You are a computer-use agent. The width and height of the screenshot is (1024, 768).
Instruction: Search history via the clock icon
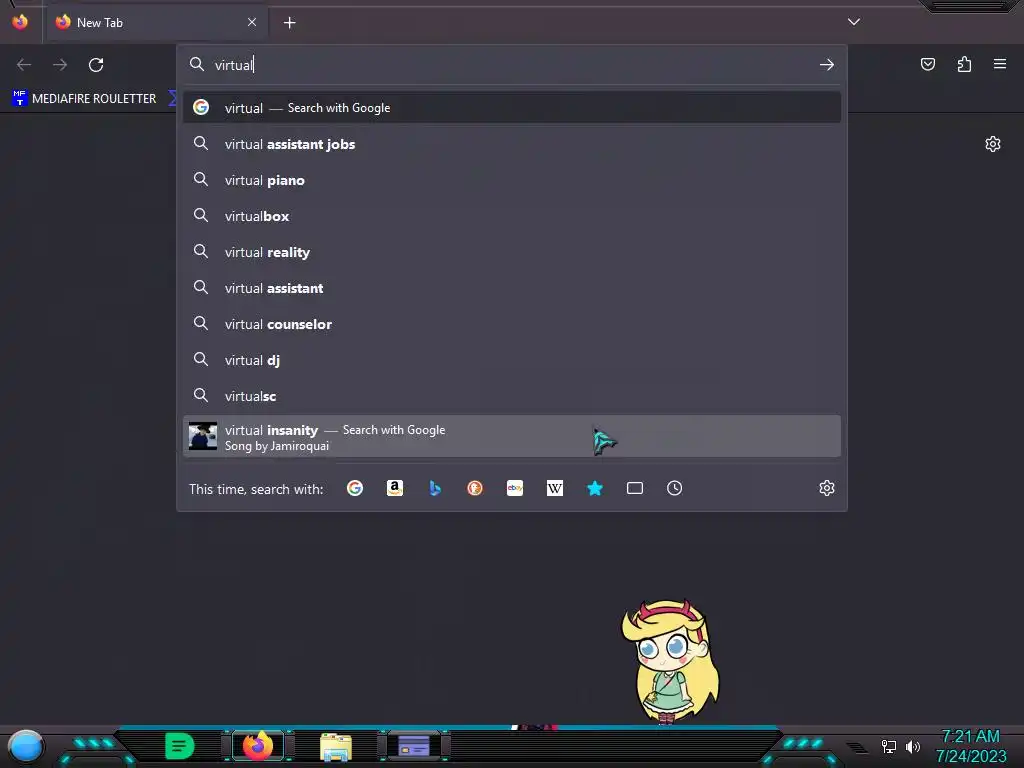pyautogui.click(x=675, y=488)
